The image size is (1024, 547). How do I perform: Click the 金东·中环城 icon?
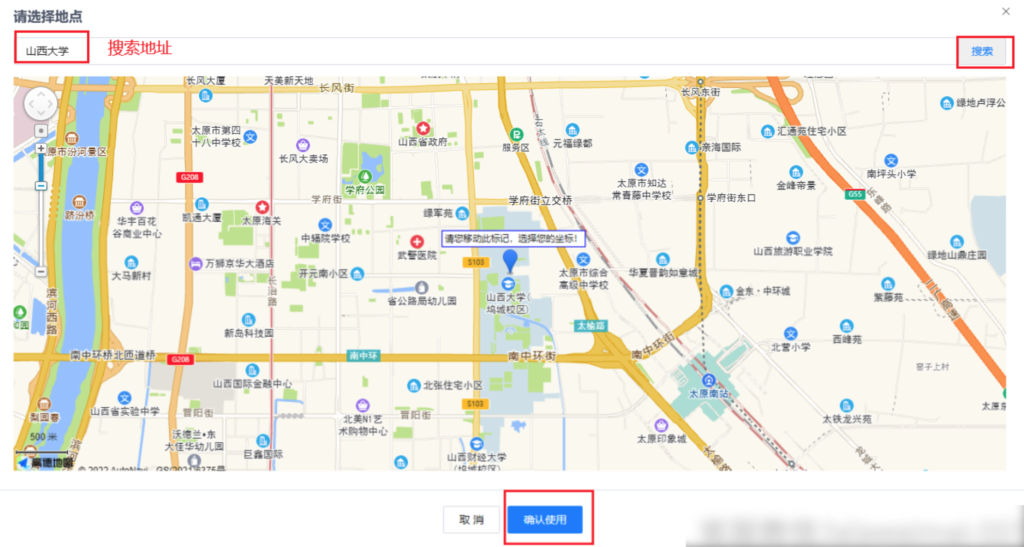tap(726, 290)
